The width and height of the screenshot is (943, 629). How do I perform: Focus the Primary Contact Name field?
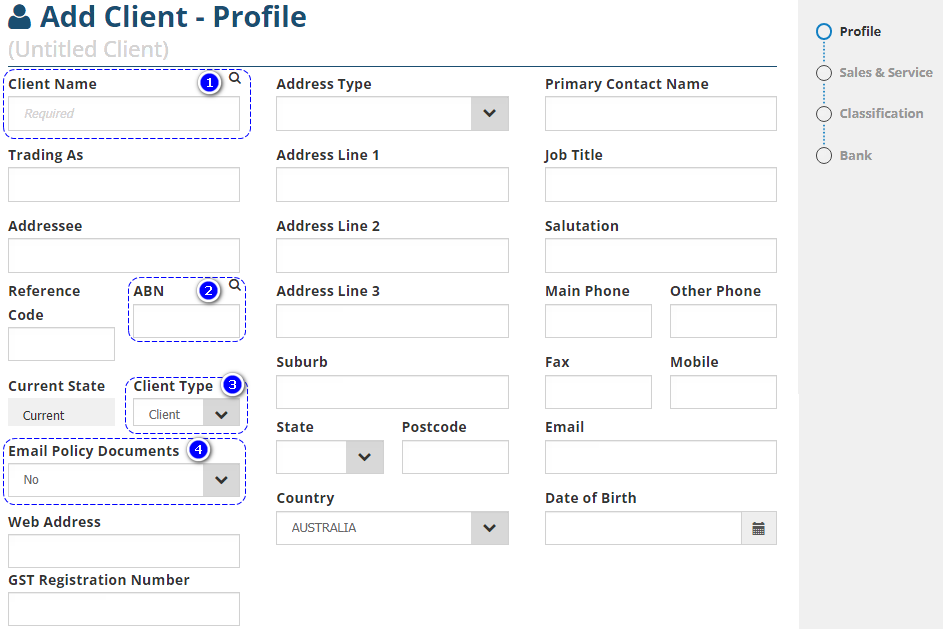(x=660, y=114)
